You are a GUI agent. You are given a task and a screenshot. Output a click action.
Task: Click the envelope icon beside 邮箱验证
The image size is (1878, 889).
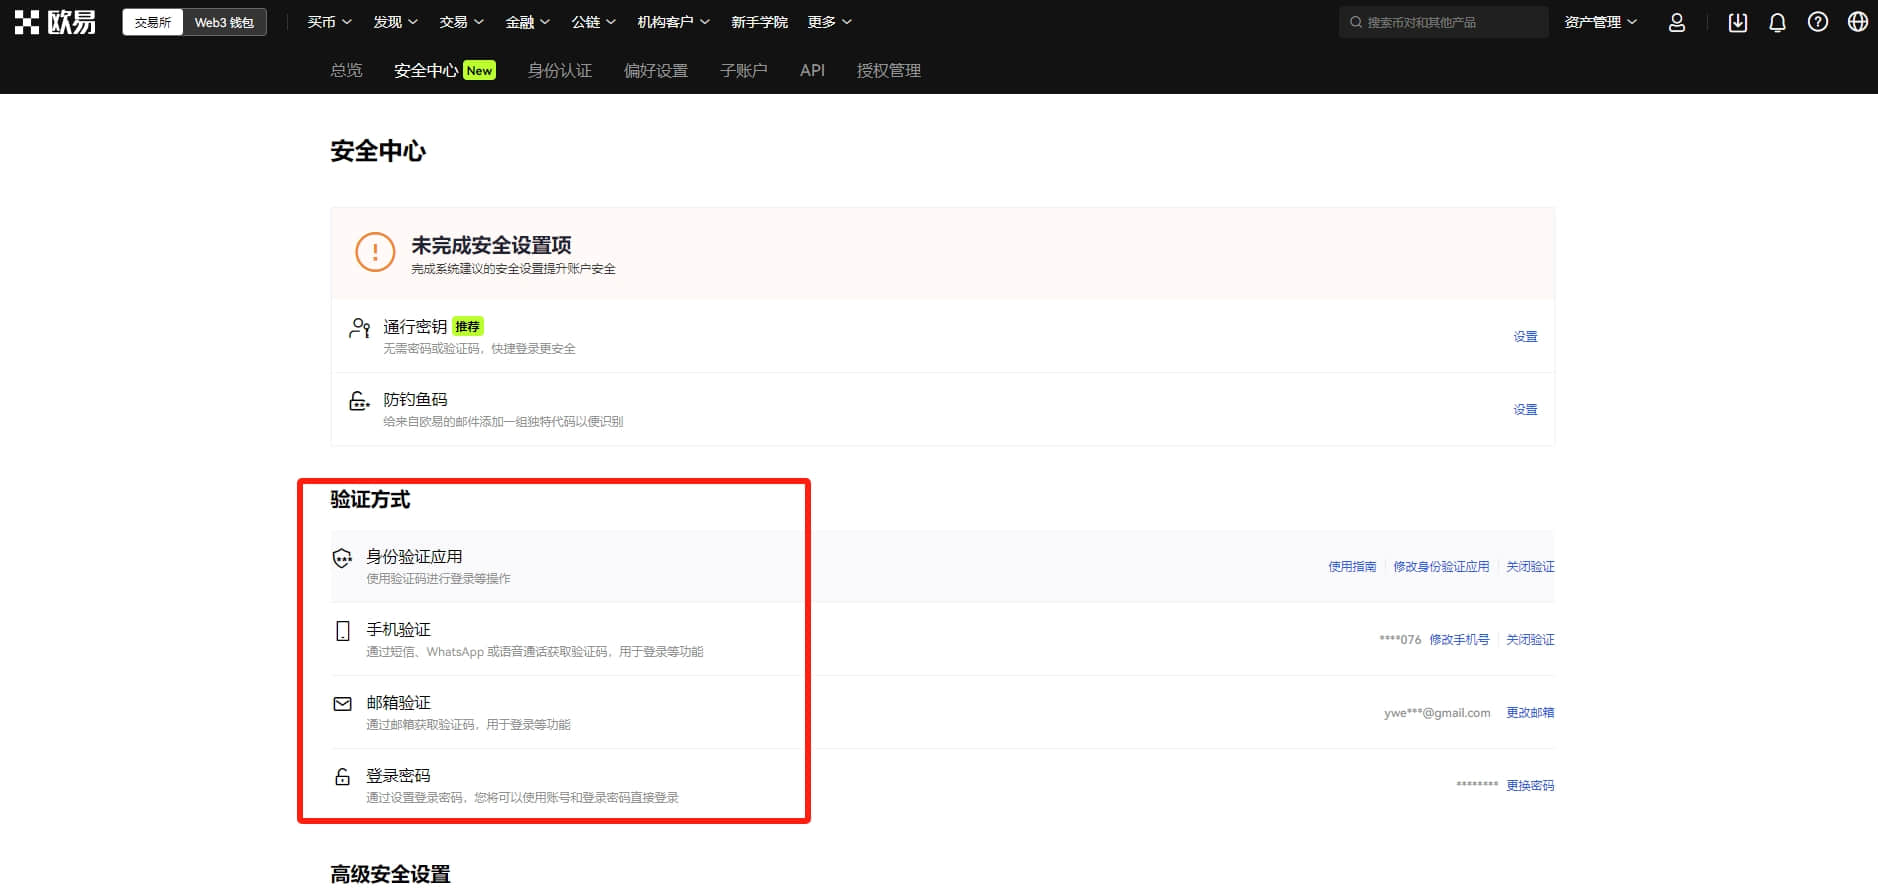click(342, 704)
